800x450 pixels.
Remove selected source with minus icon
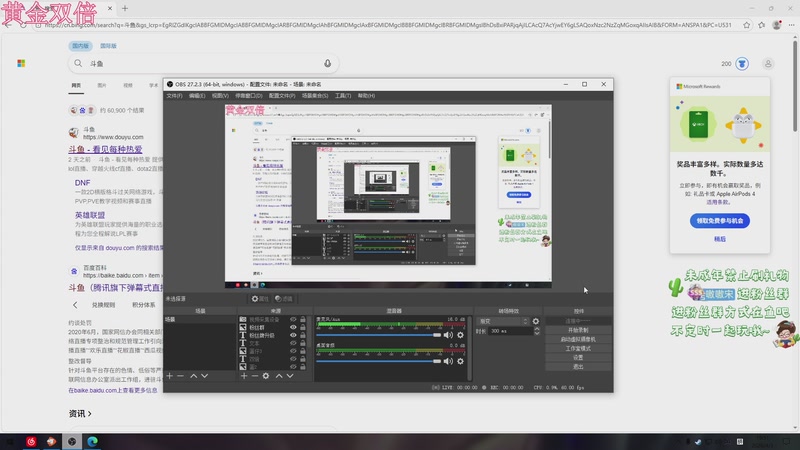pos(255,376)
